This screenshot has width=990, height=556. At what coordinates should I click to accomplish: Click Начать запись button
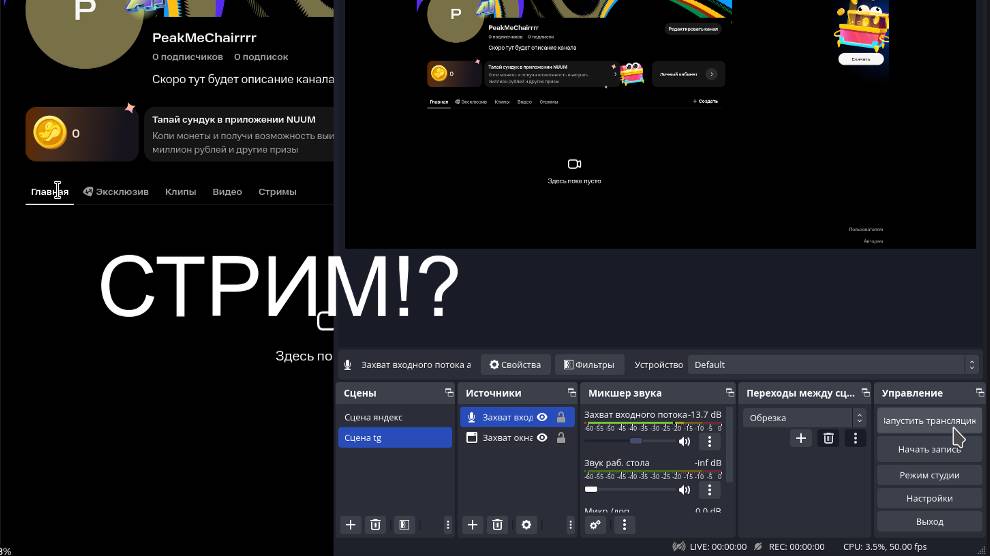929,449
